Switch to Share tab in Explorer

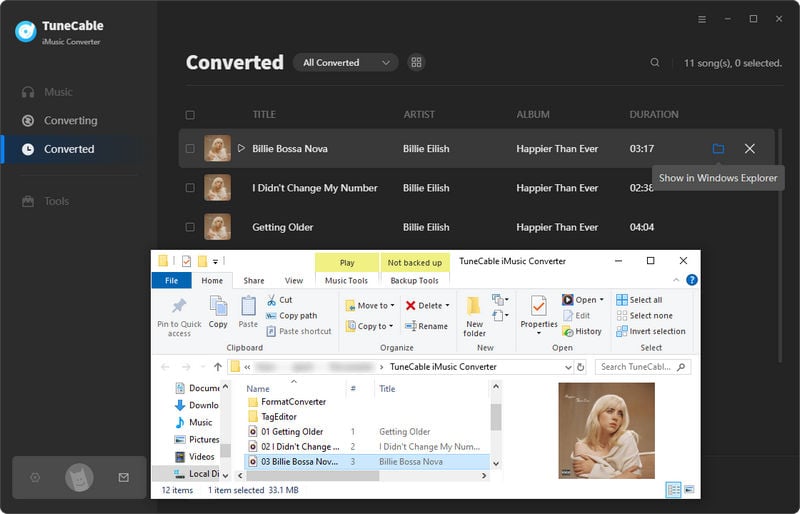tap(254, 280)
